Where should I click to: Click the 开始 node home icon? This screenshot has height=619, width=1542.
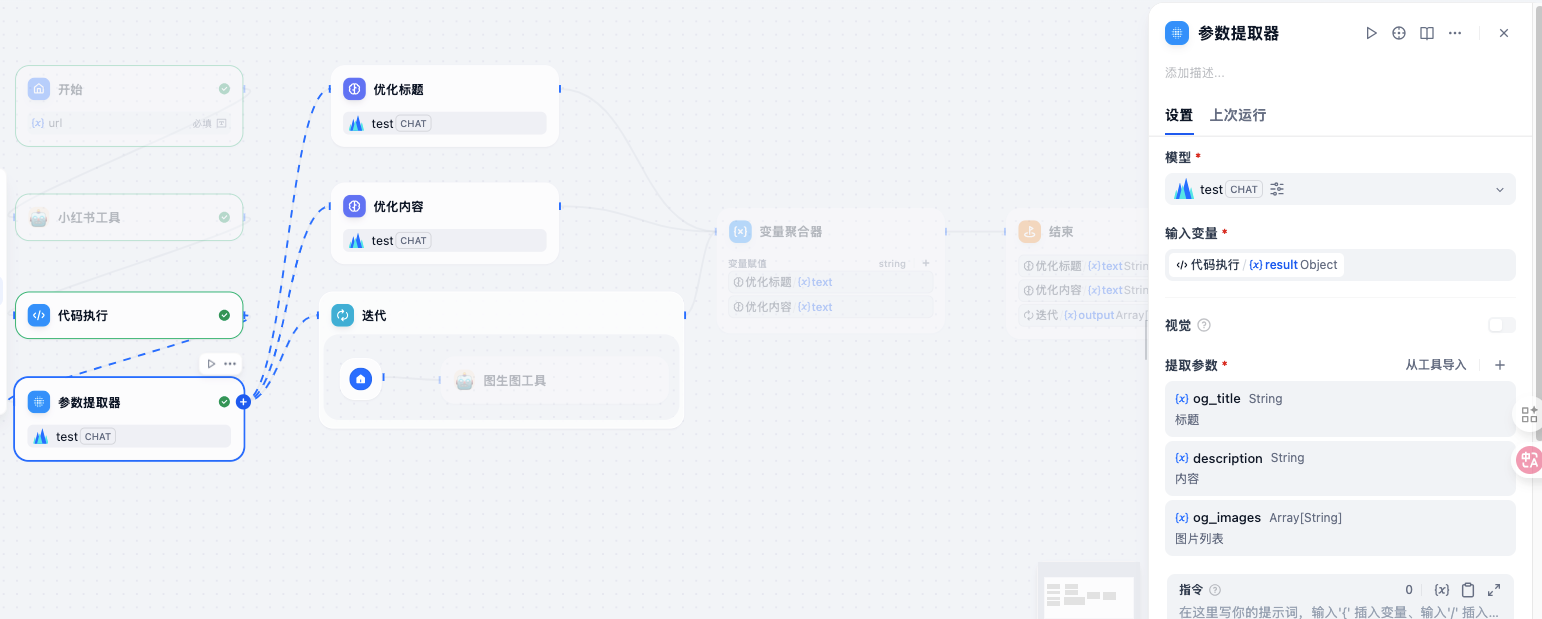tap(39, 89)
